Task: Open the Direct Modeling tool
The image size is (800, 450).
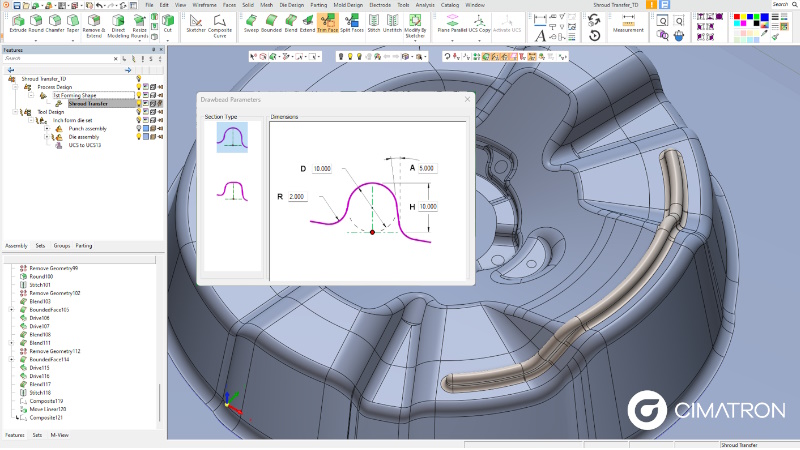Action: (118, 26)
